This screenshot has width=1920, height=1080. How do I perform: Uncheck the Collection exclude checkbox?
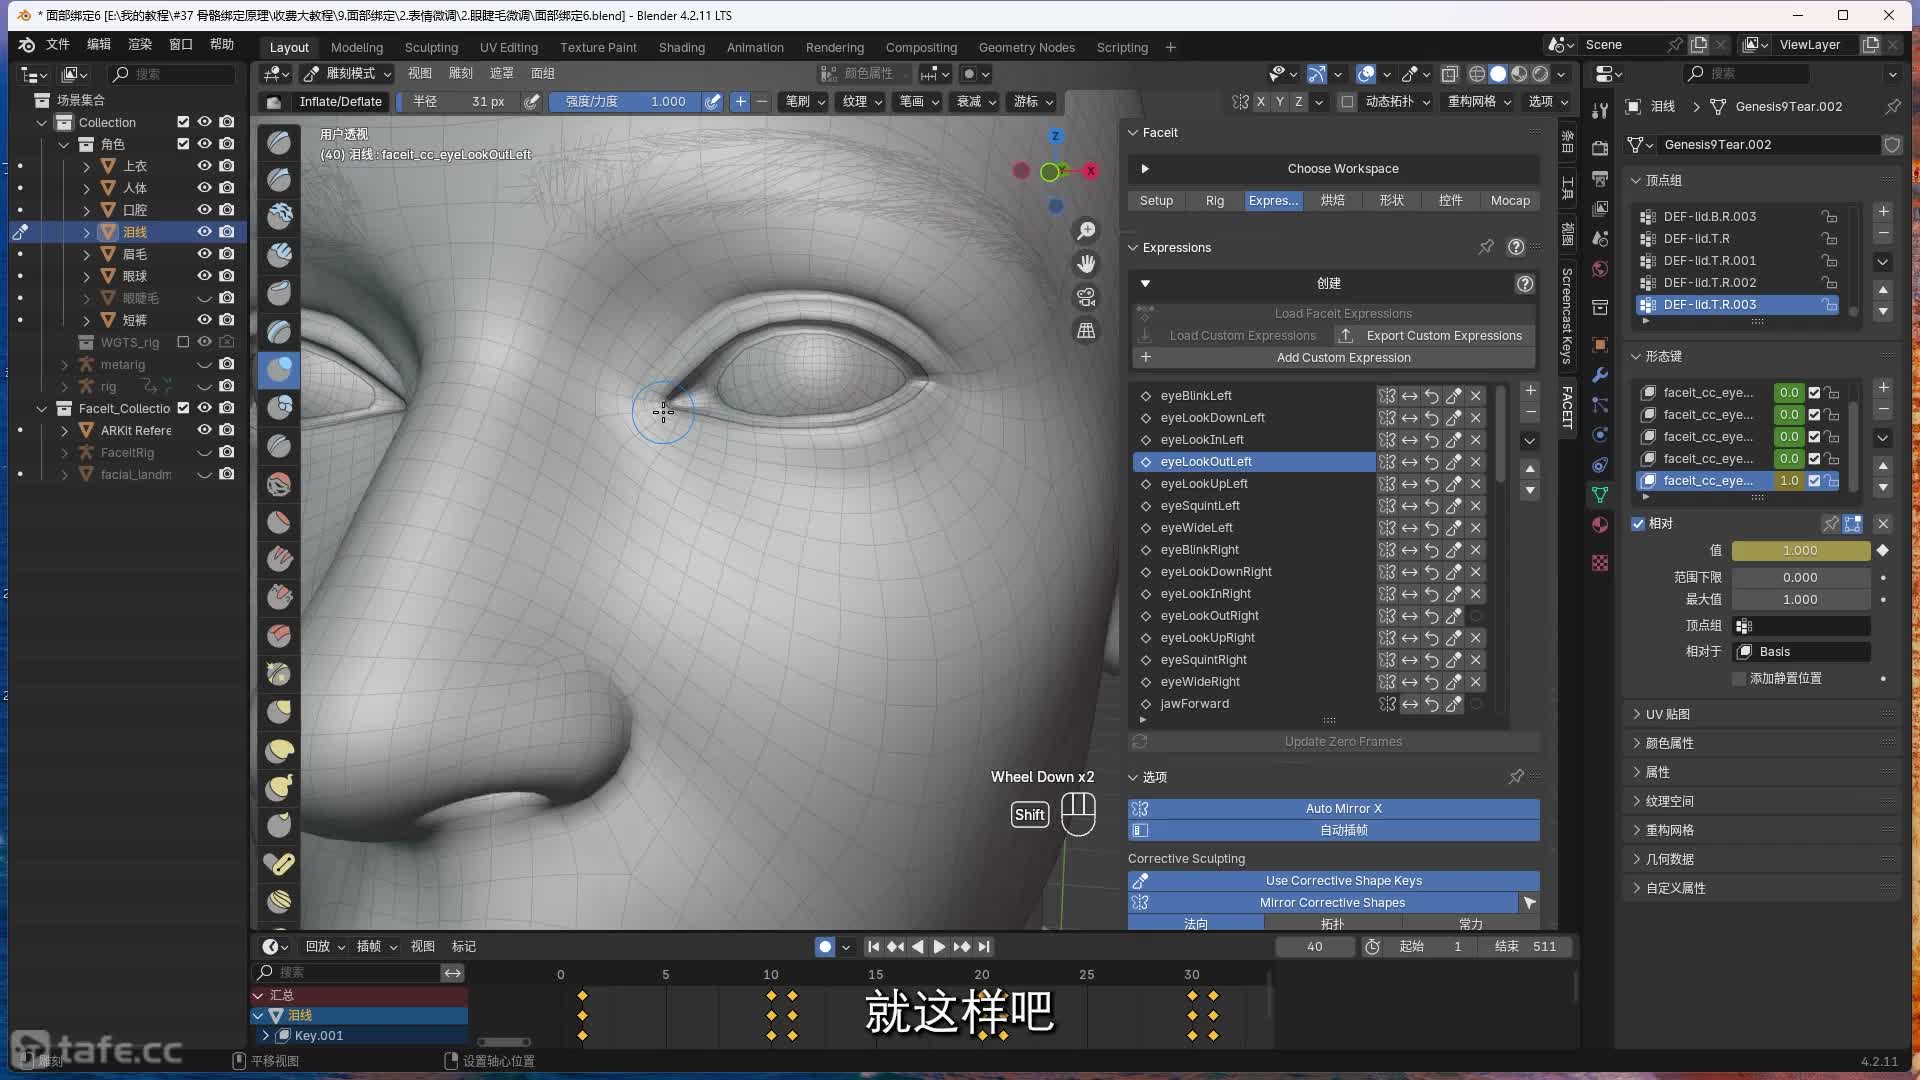click(183, 122)
